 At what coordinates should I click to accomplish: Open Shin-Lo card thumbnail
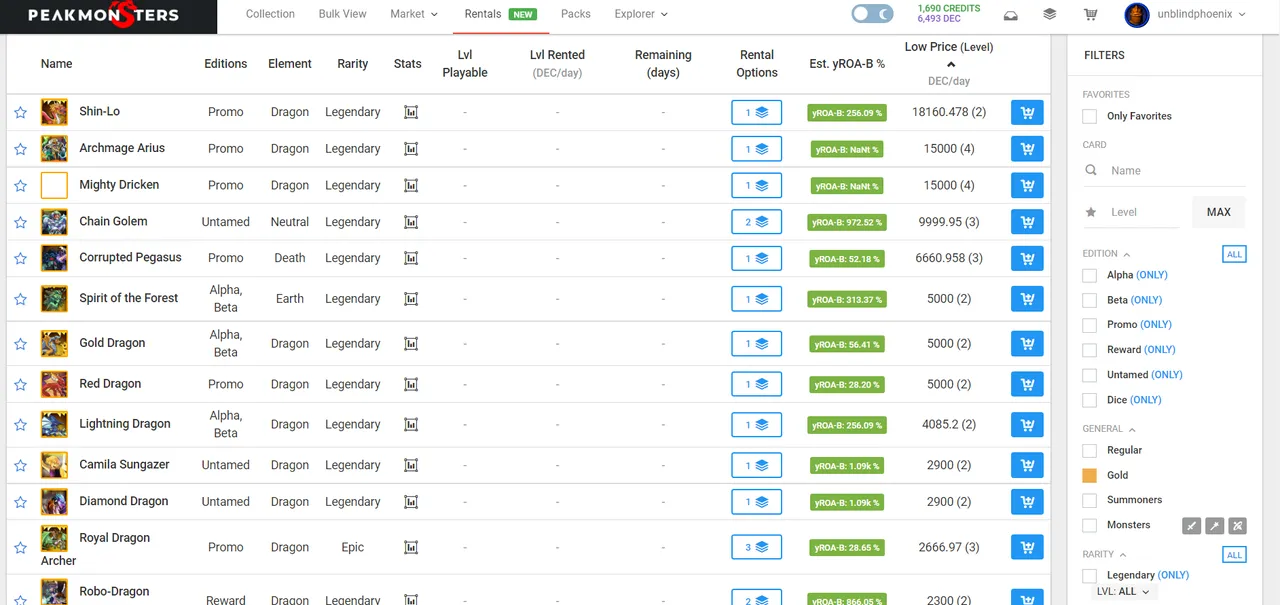pos(54,112)
